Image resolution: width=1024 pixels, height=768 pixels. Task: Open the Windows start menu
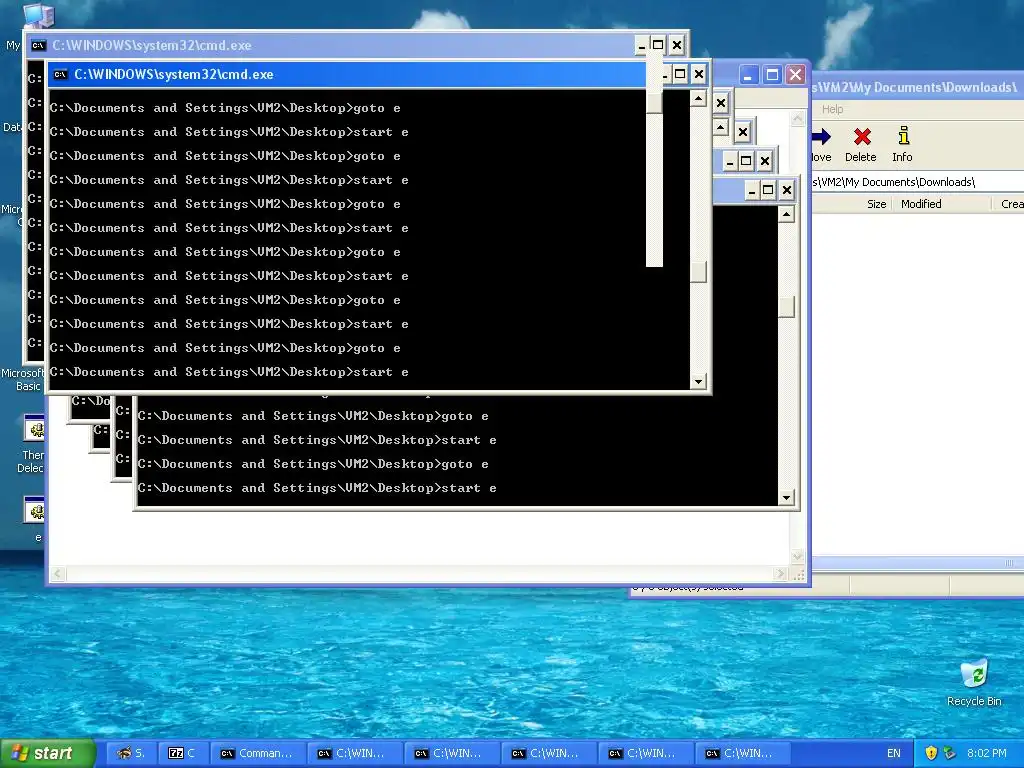(47, 753)
